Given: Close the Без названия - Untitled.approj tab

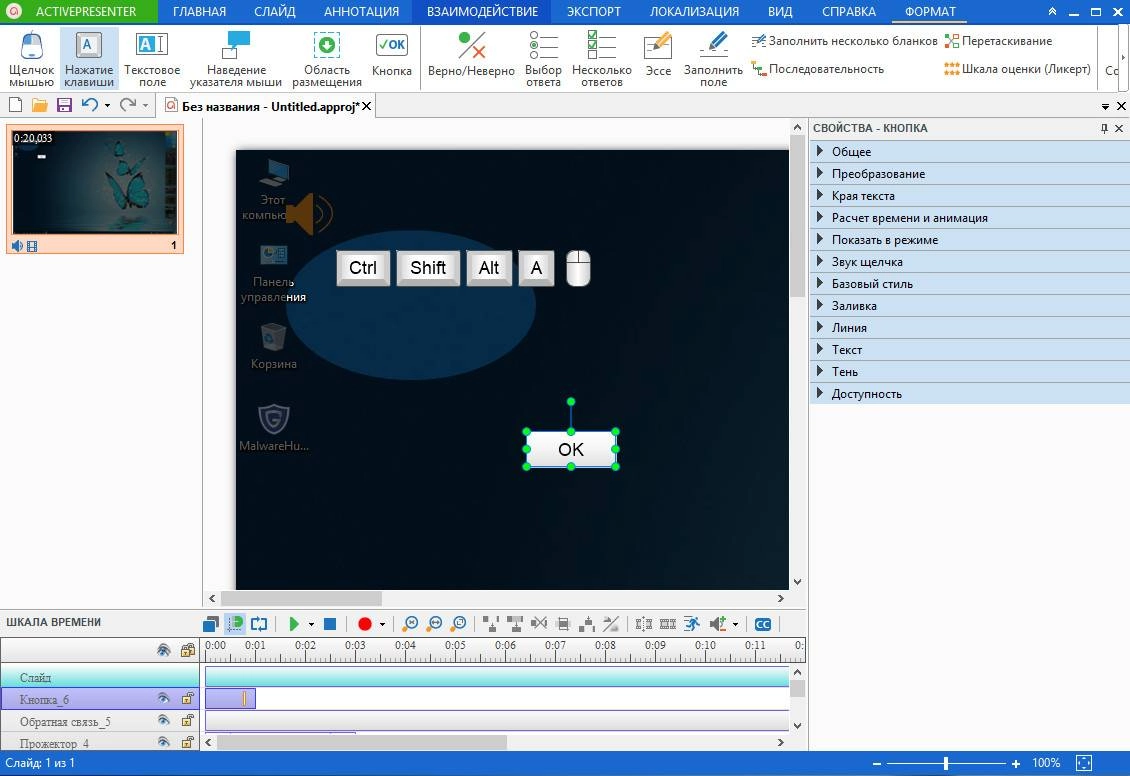Looking at the screenshot, I should pyautogui.click(x=366, y=106).
